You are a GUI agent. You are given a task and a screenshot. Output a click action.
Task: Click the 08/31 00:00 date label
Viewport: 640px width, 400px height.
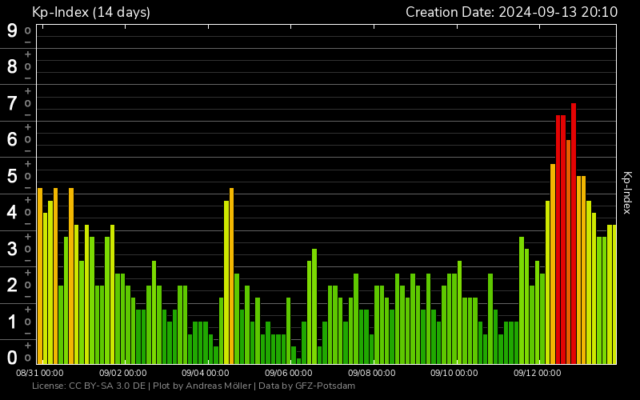pos(41,371)
